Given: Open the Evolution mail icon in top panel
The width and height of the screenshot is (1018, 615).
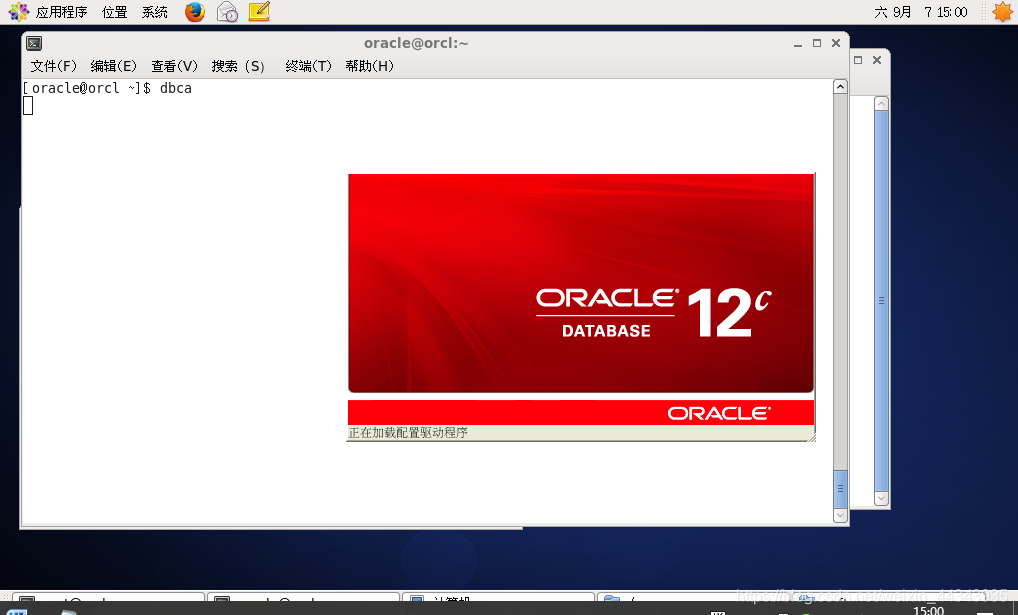Looking at the screenshot, I should point(226,12).
